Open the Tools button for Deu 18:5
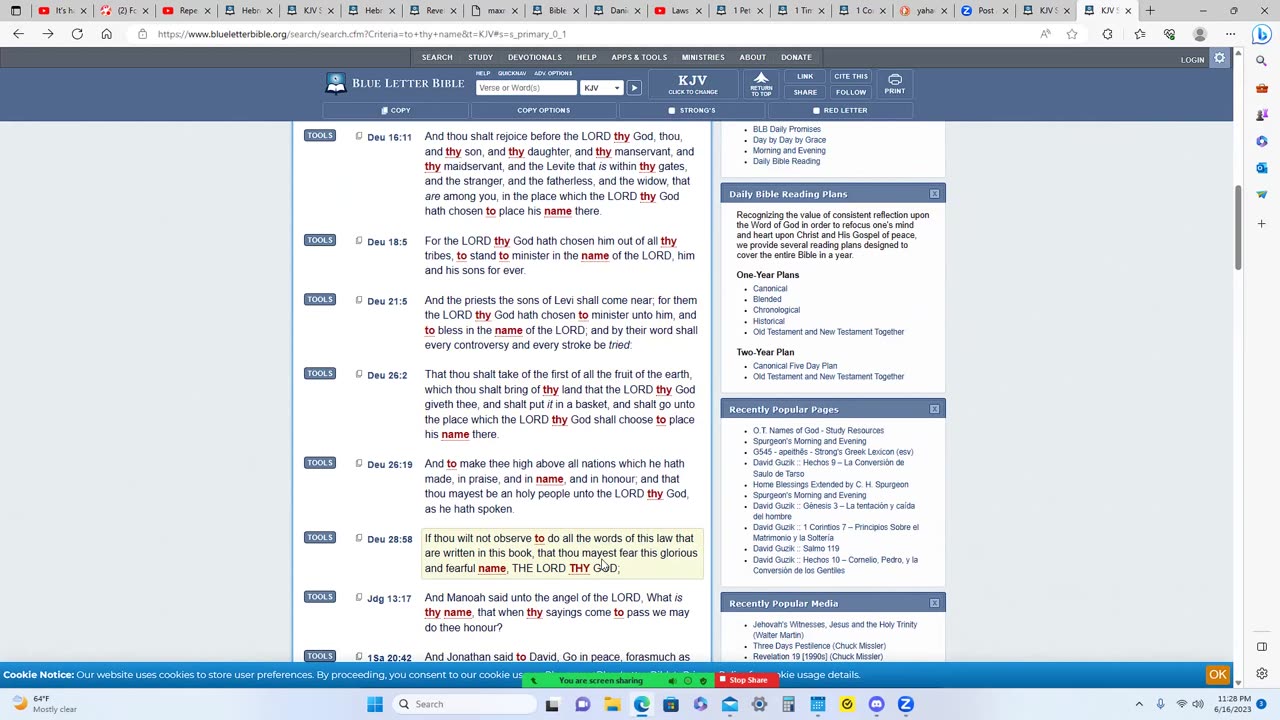This screenshot has width=1280, height=720. (x=320, y=240)
